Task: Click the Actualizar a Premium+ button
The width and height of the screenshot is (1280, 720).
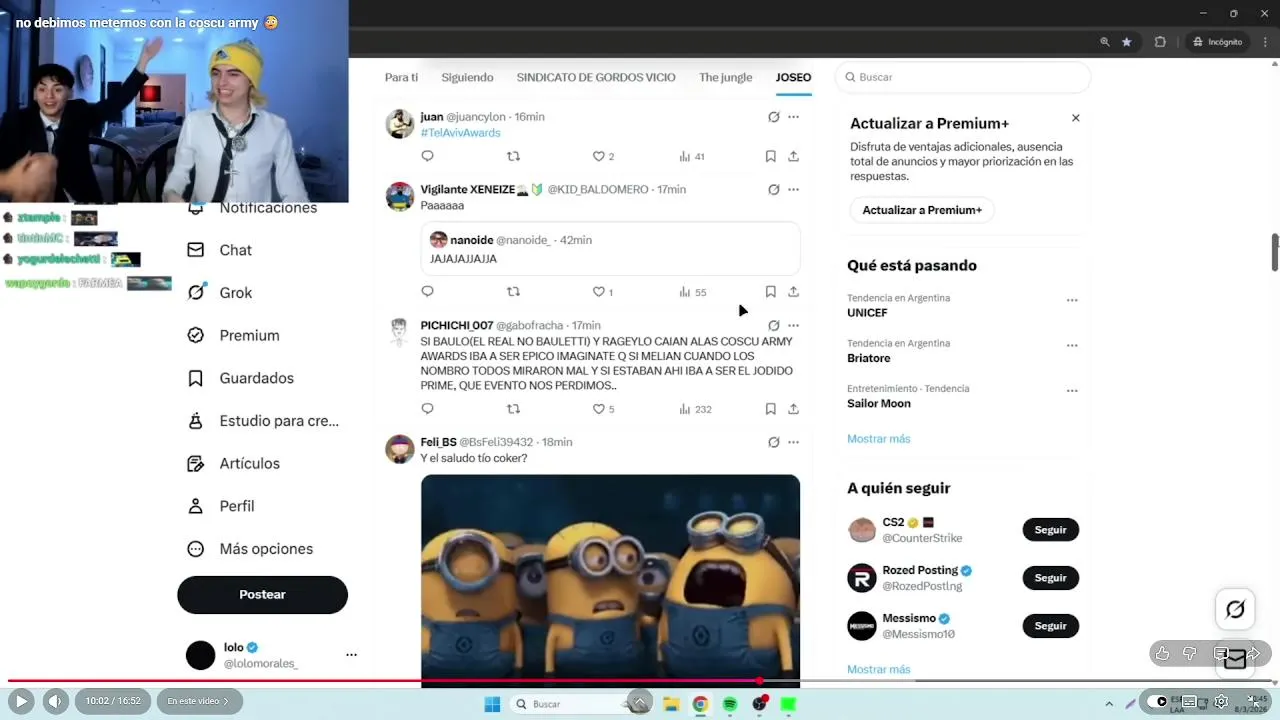Action: point(922,210)
